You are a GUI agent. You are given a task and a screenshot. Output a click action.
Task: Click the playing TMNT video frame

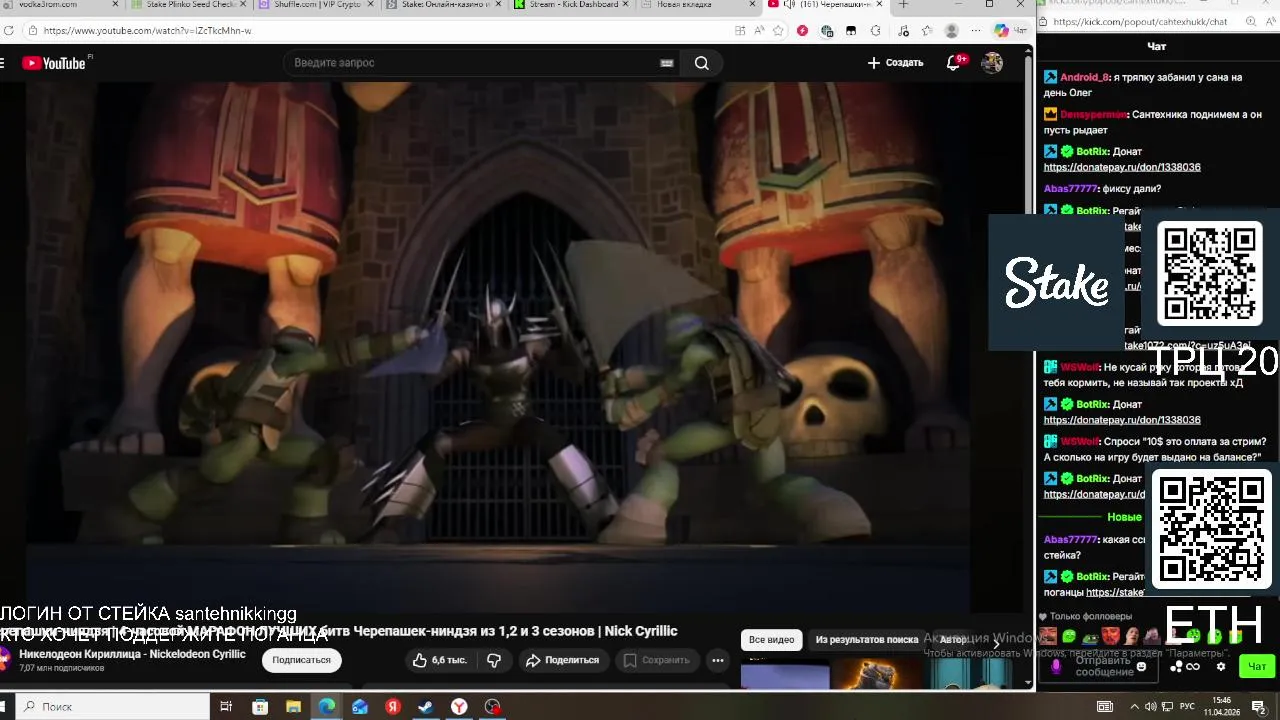click(x=497, y=345)
